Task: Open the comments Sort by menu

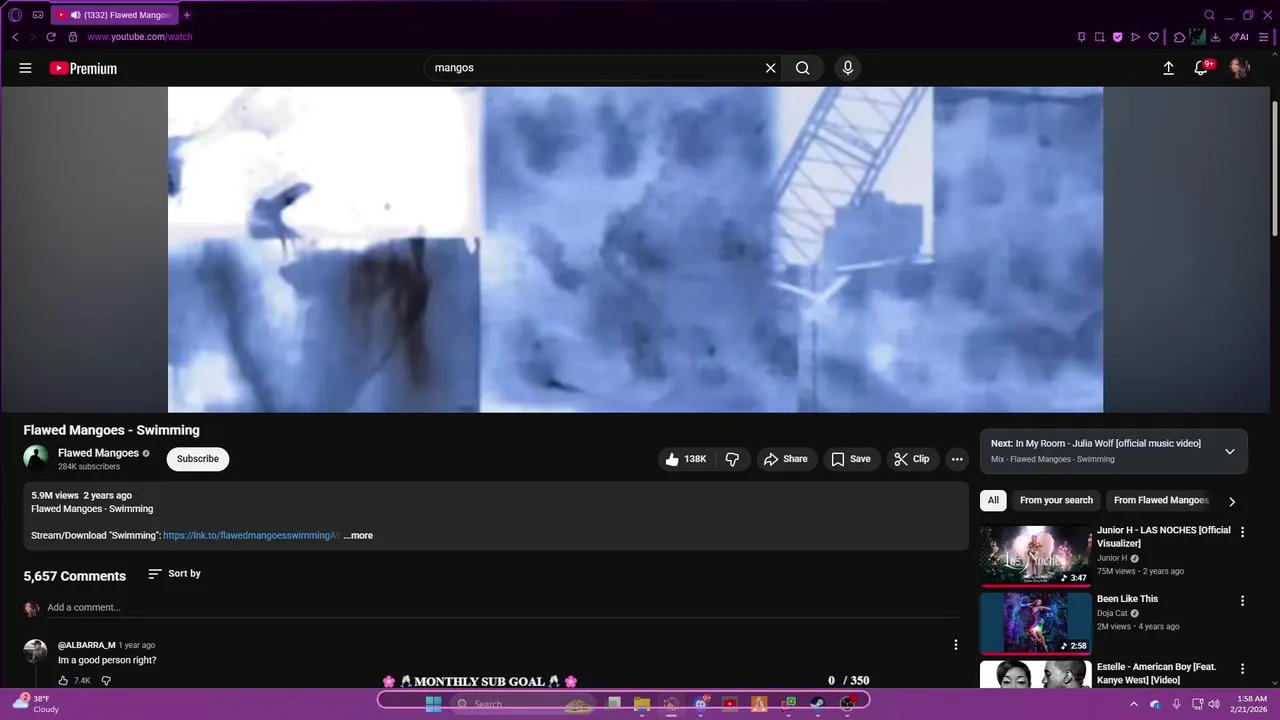Action: 174,574
